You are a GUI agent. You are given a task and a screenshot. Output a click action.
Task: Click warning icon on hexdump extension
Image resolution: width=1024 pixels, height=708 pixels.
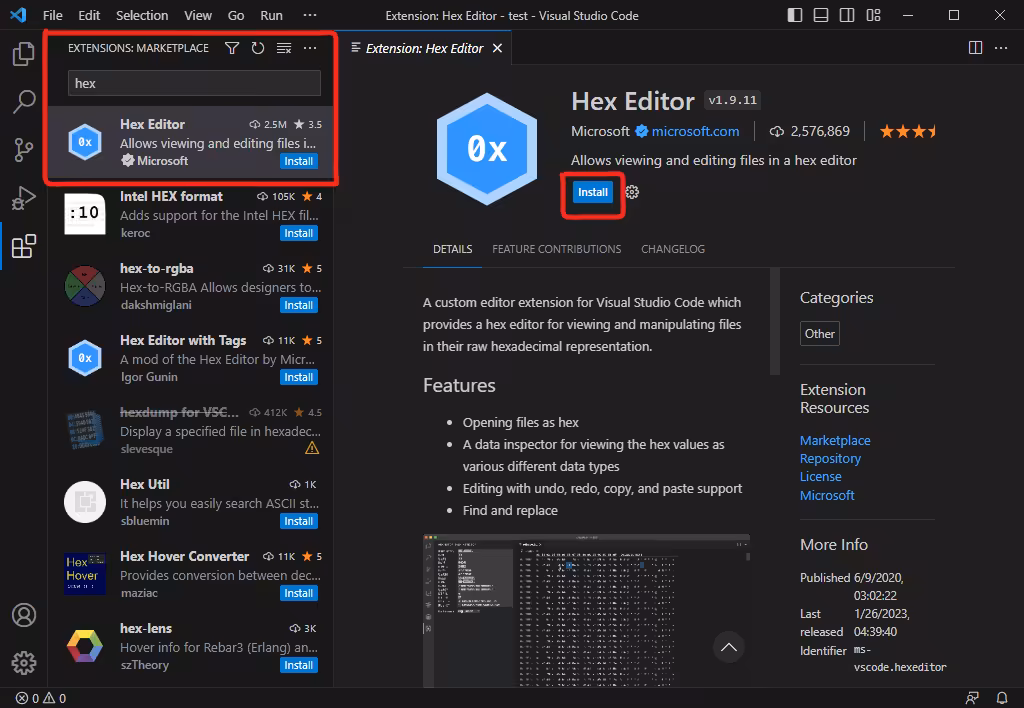(312, 448)
